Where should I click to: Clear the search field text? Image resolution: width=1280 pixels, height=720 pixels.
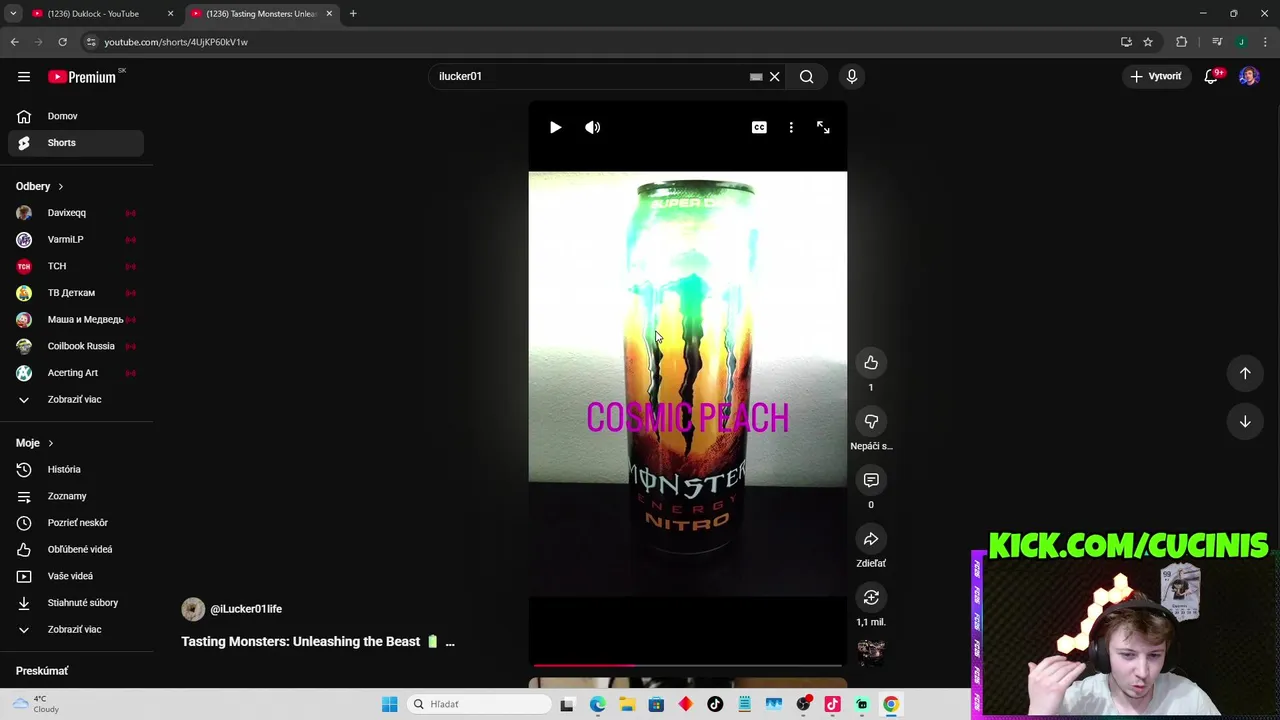coord(774,76)
